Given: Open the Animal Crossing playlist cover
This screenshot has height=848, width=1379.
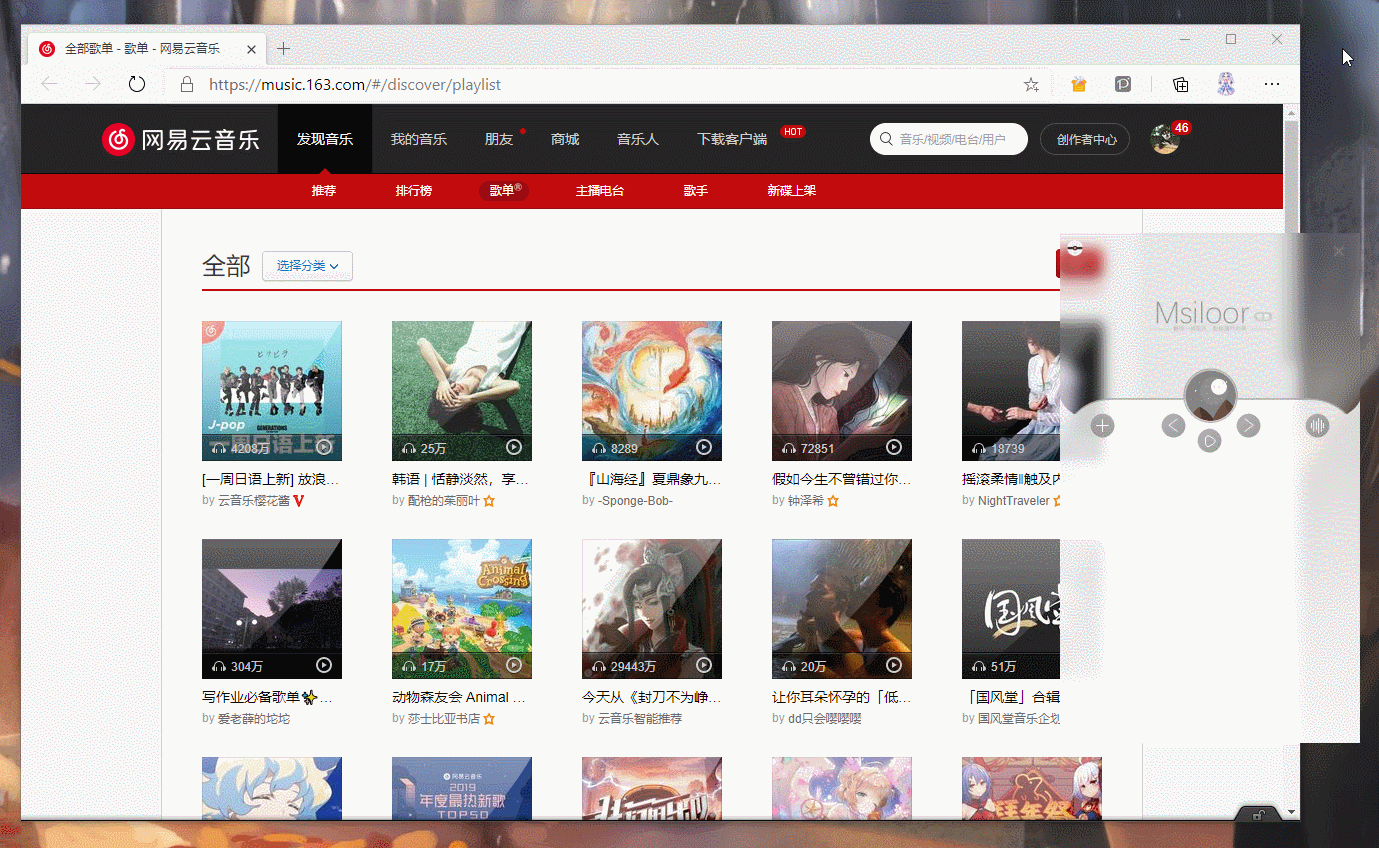Looking at the screenshot, I should pos(461,609).
